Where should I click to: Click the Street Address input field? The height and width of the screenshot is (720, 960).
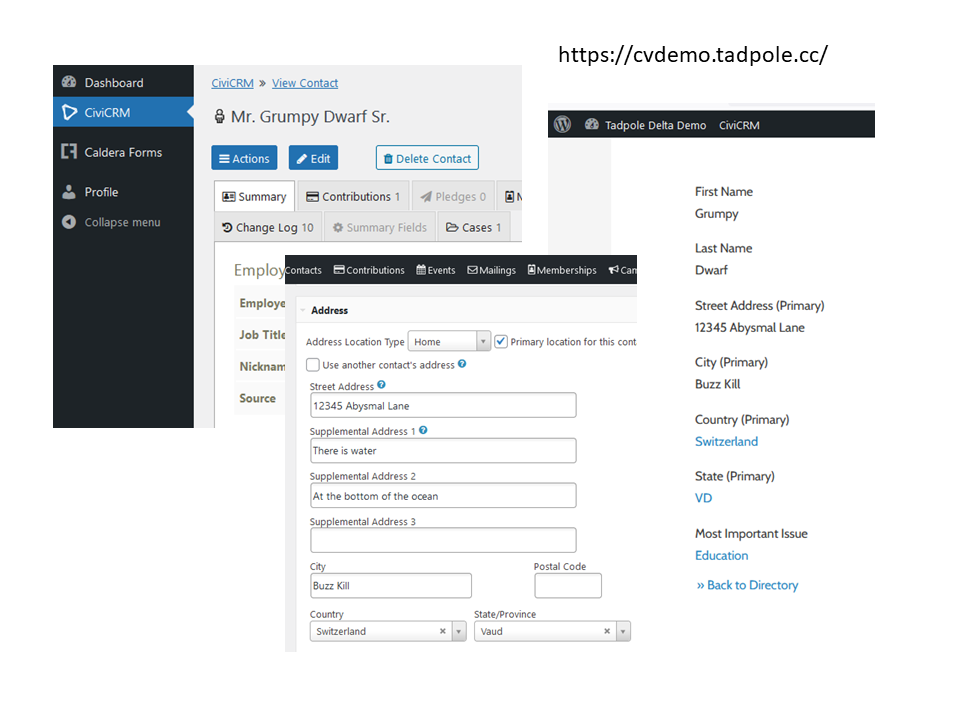click(x=443, y=405)
